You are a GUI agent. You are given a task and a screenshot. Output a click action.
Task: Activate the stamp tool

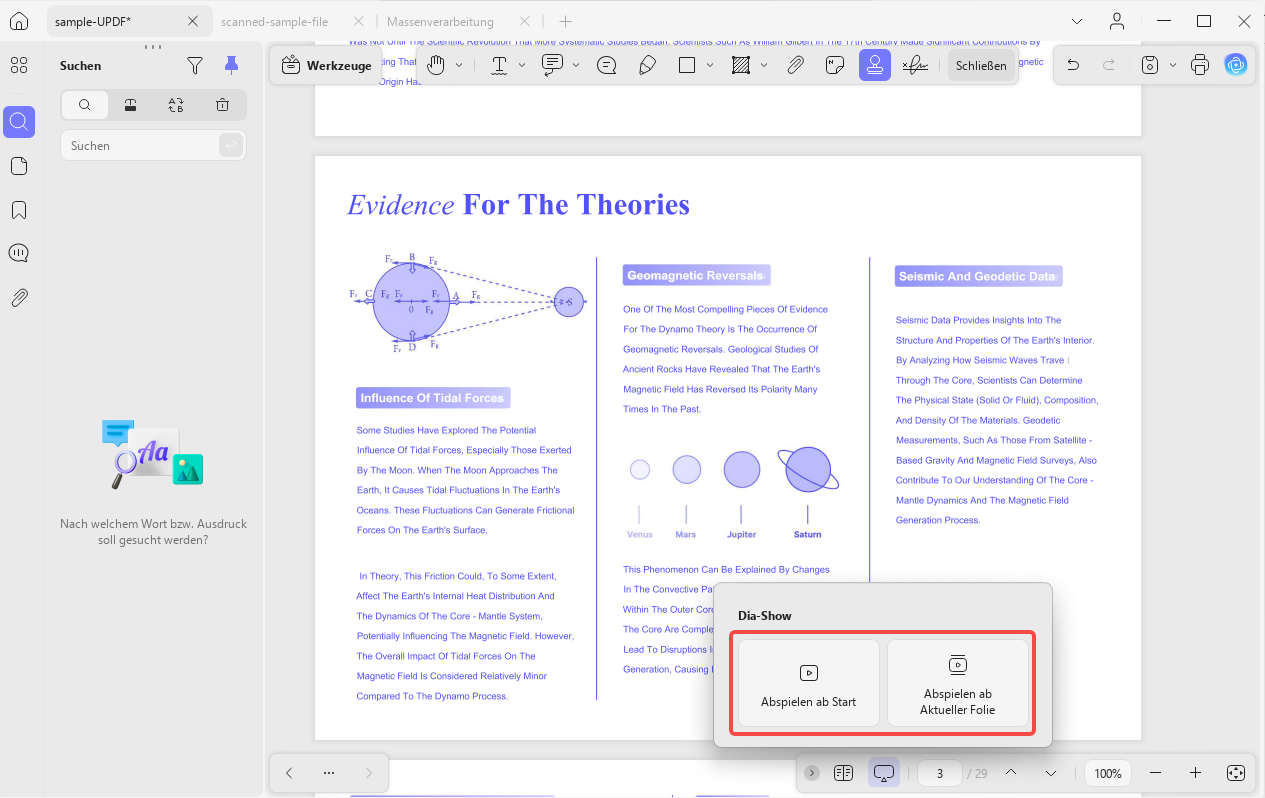pyautogui.click(x=875, y=65)
